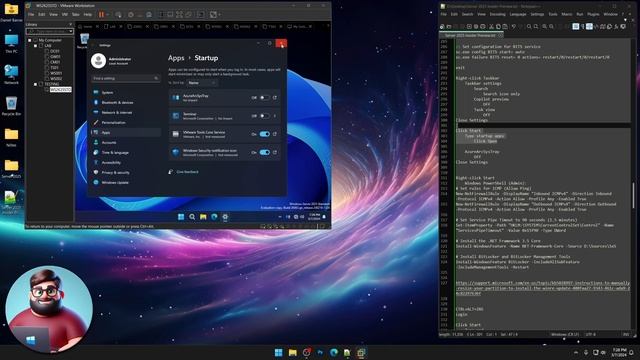This screenshot has height=360, width=640.
Task: Open the VMware File menu
Action: pyautogui.click(x=31, y=15)
